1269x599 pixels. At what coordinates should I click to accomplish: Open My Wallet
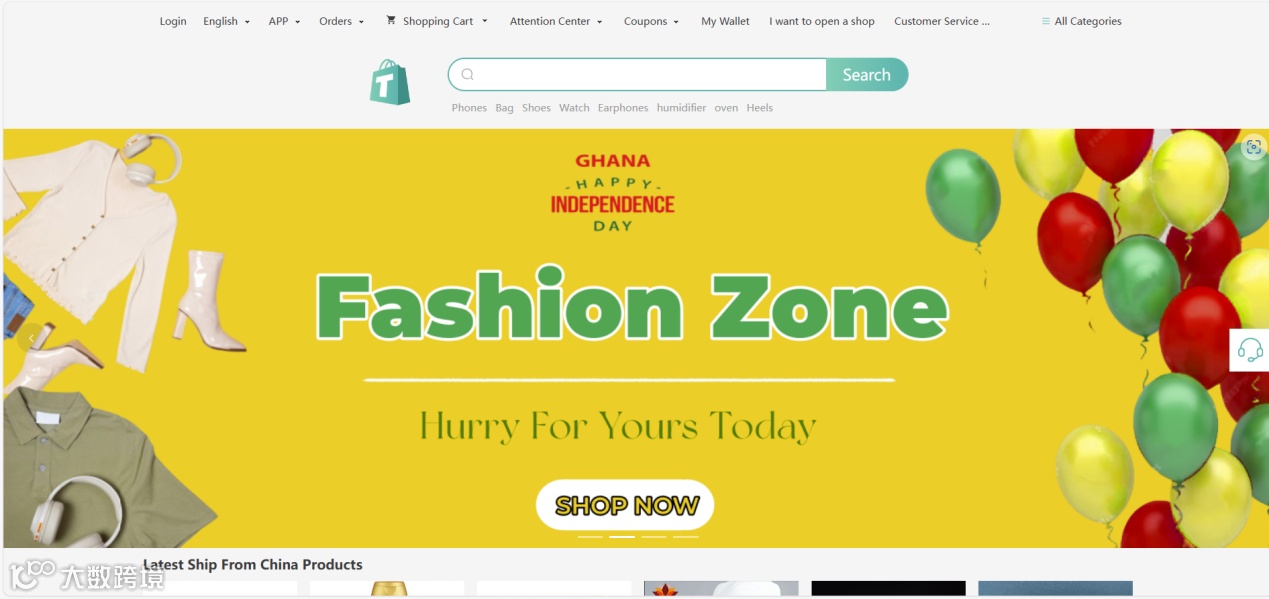(x=725, y=21)
